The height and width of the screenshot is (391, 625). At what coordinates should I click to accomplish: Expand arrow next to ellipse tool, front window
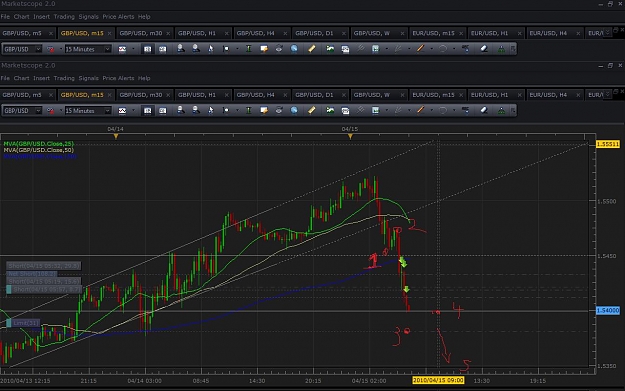(x=454, y=110)
